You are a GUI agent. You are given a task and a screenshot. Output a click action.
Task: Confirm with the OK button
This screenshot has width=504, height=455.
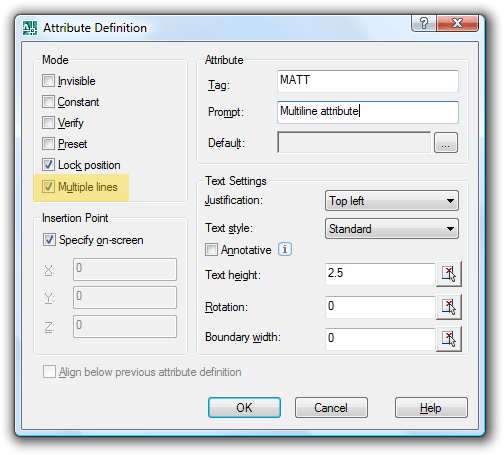(244, 407)
